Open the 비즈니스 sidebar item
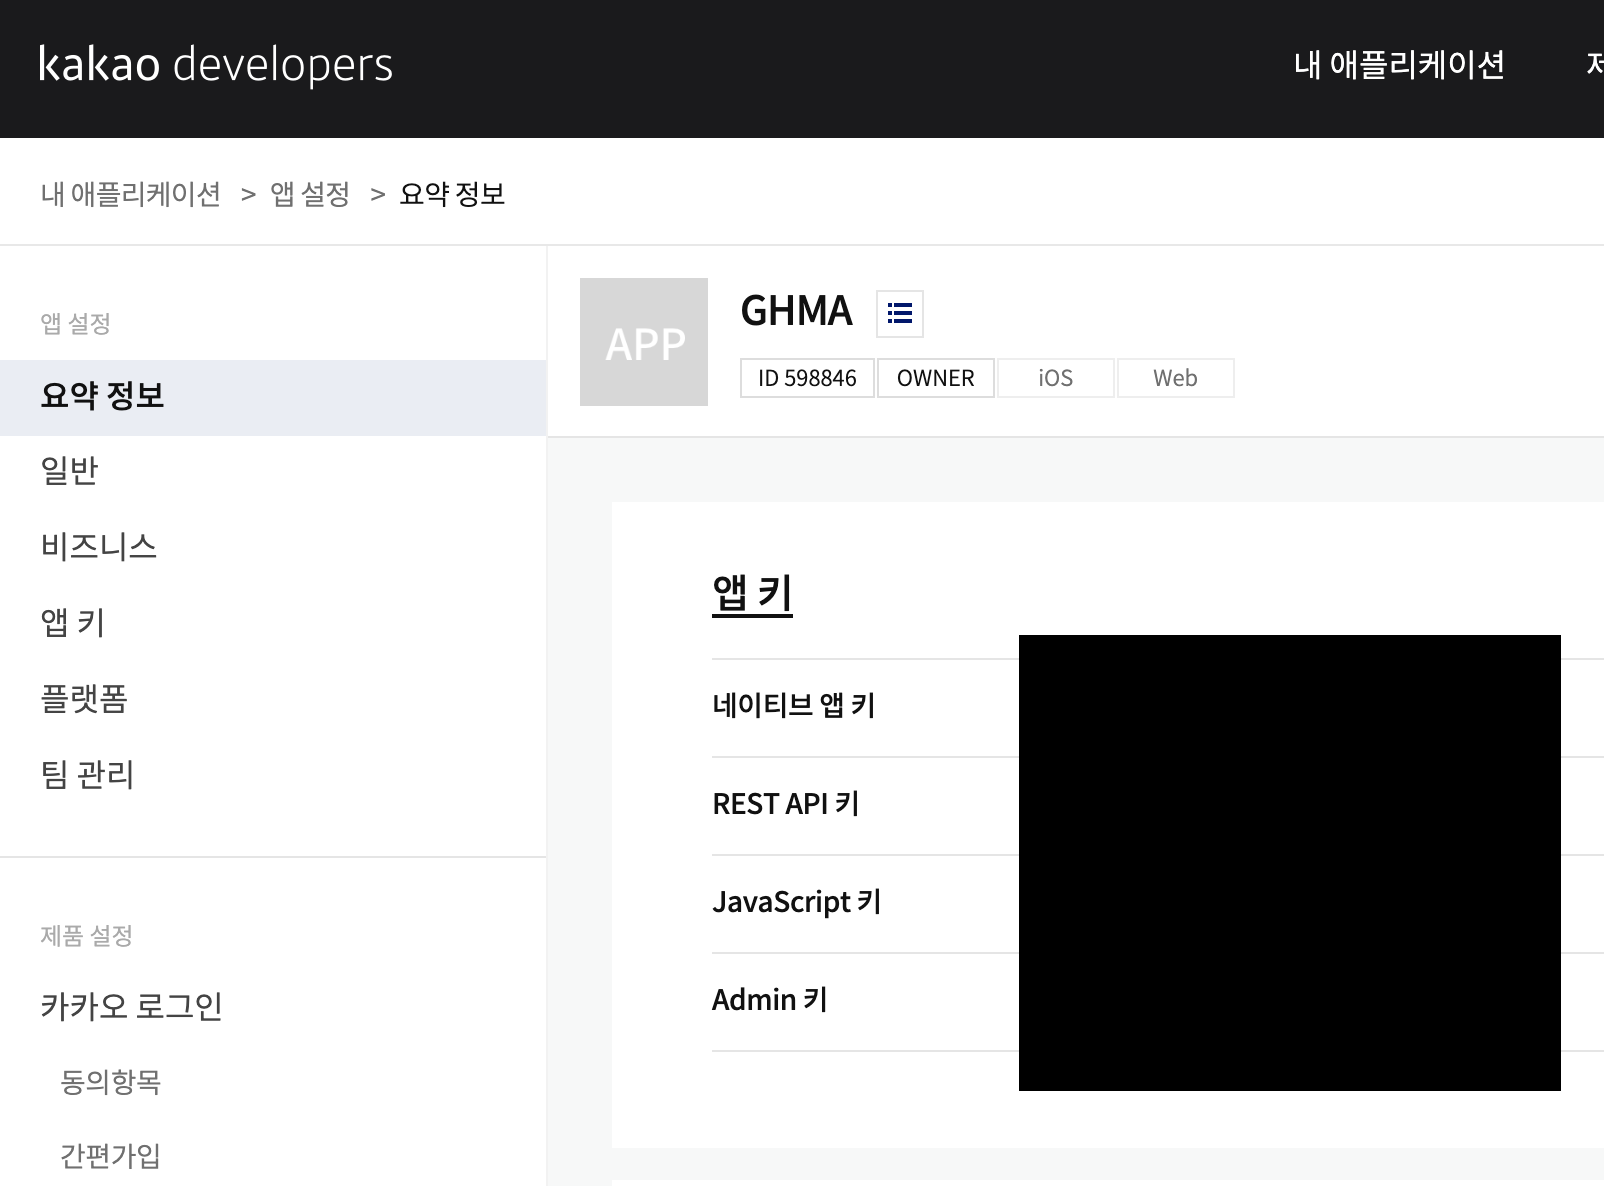The image size is (1604, 1186). 273,546
